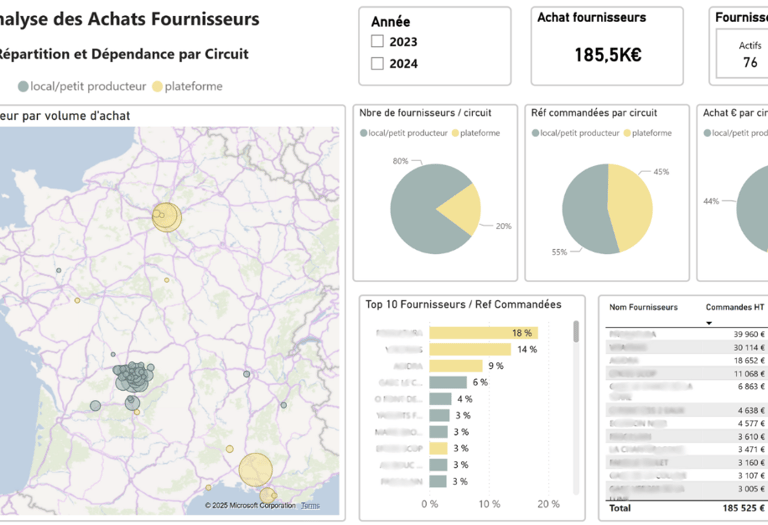Click the 44% label of Achat € pie

pos(711,201)
